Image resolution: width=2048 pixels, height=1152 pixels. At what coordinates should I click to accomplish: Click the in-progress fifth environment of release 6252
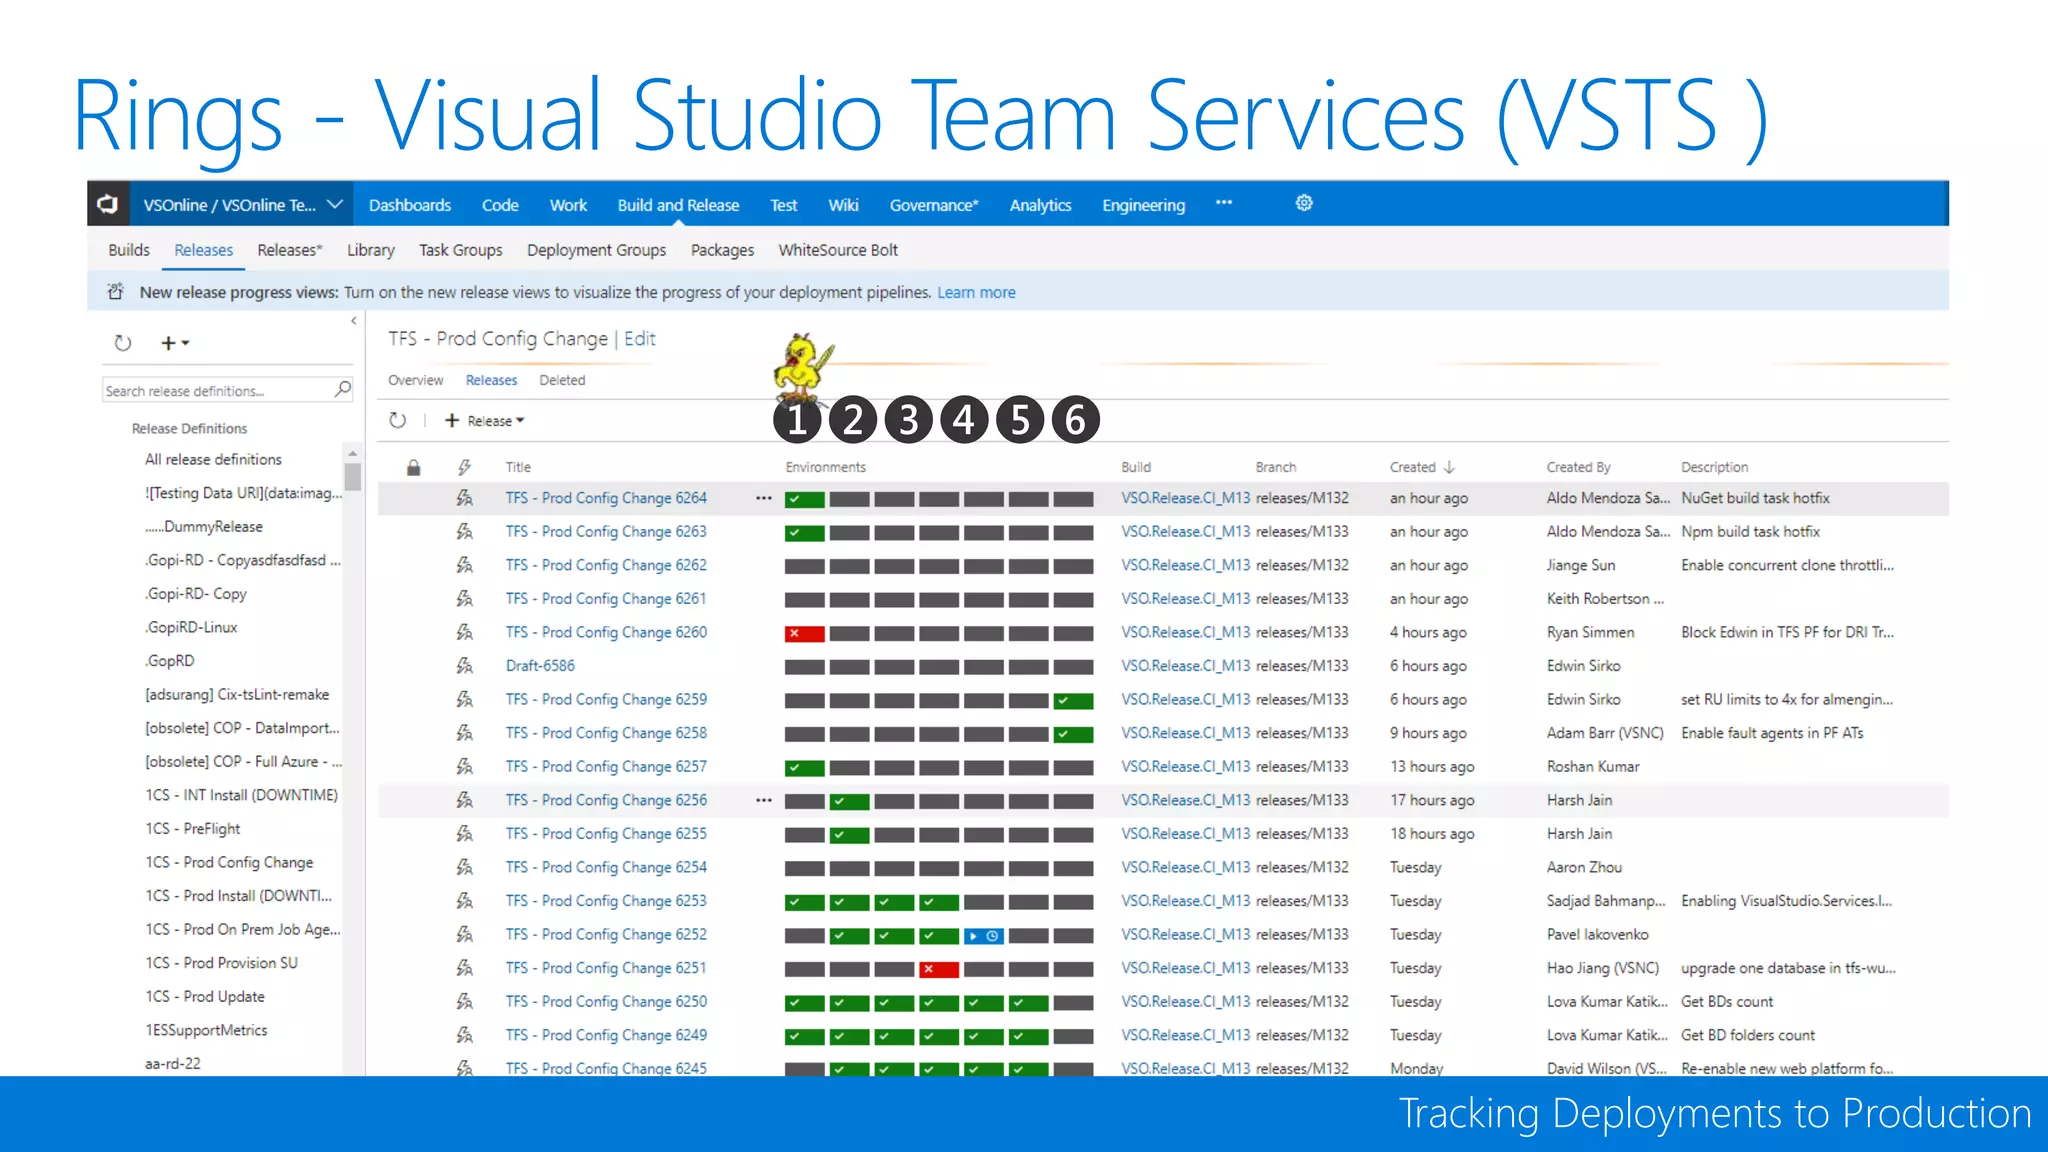click(984, 936)
